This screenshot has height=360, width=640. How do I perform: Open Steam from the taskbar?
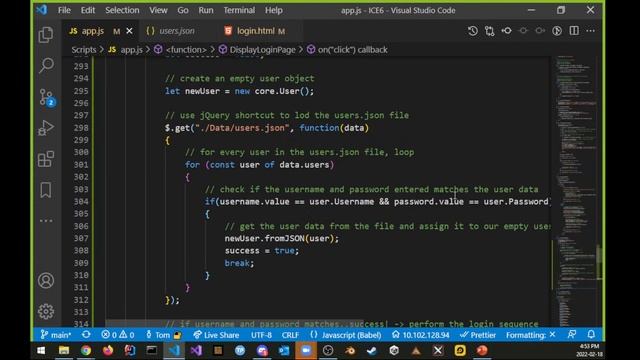[x=371, y=350]
